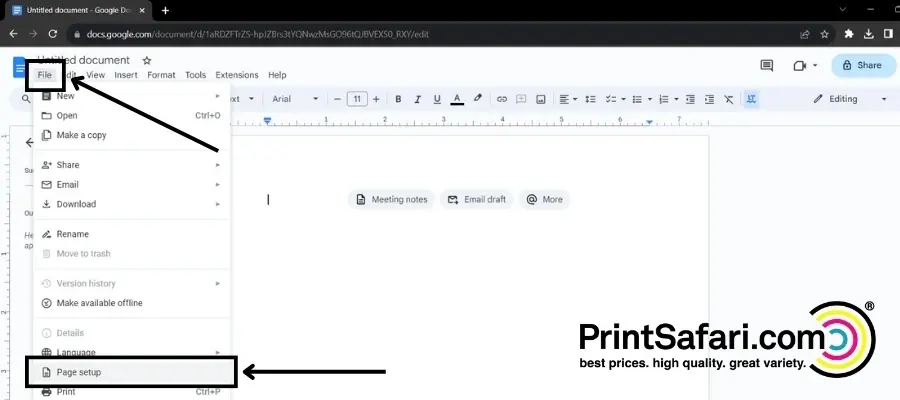Open comment history icon near Share
The width and height of the screenshot is (900, 400).
coord(766,65)
